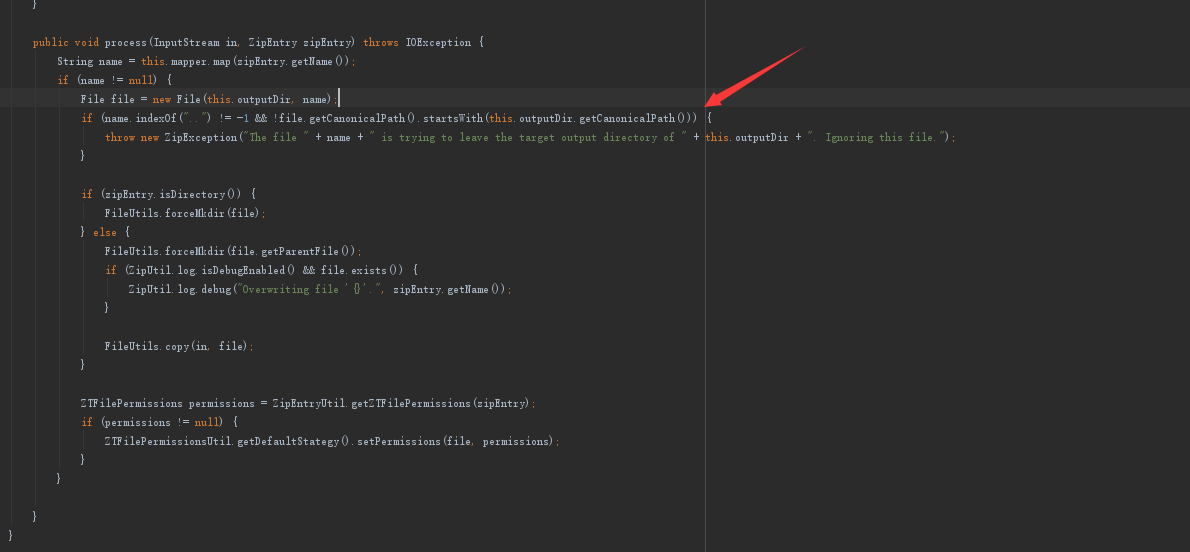Image resolution: width=1190 pixels, height=552 pixels.
Task: Click the else keyword
Action: (x=106, y=232)
